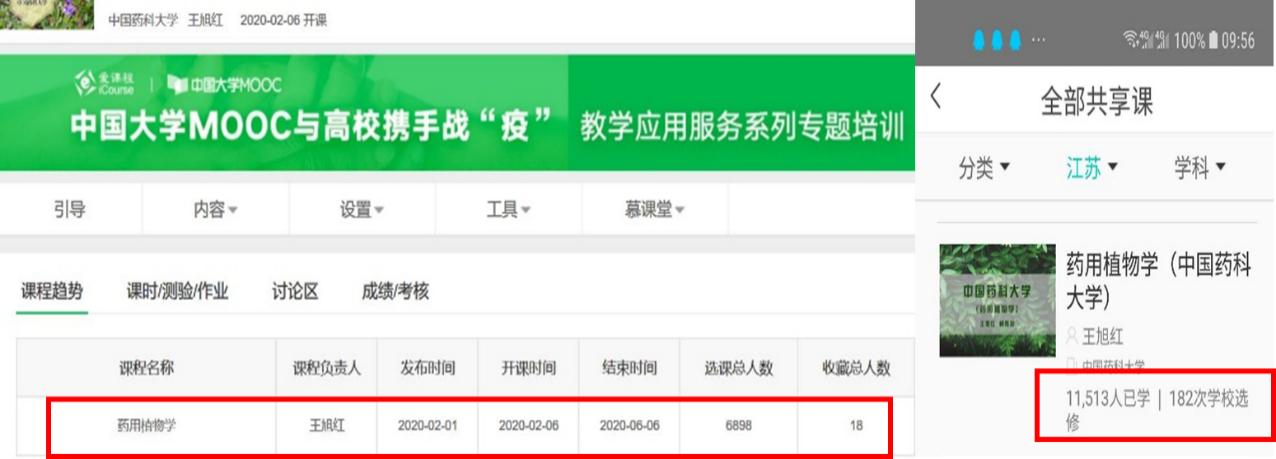The image size is (1276, 459).
Task: Click the 引导 navigation item
Action: point(69,209)
